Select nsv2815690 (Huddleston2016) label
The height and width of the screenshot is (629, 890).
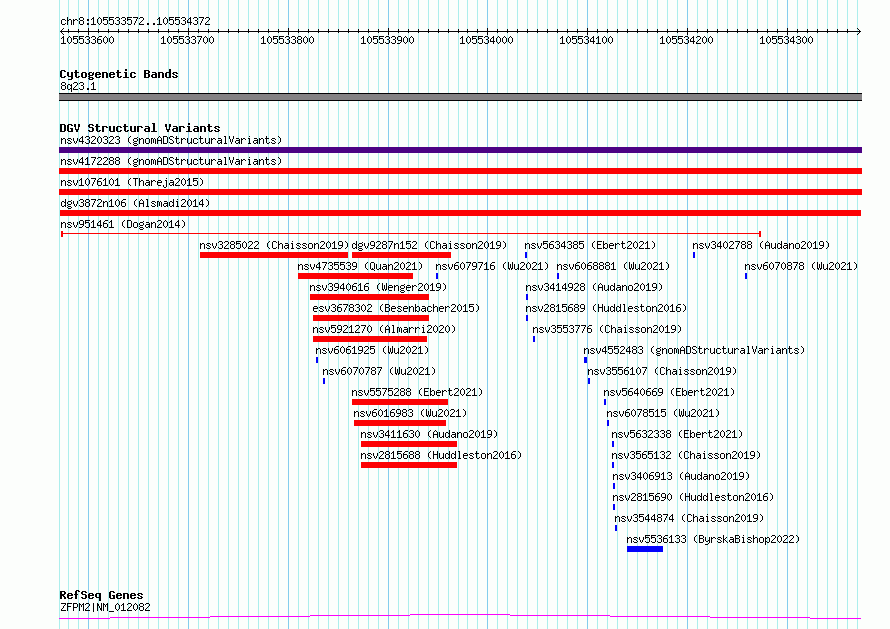click(693, 497)
